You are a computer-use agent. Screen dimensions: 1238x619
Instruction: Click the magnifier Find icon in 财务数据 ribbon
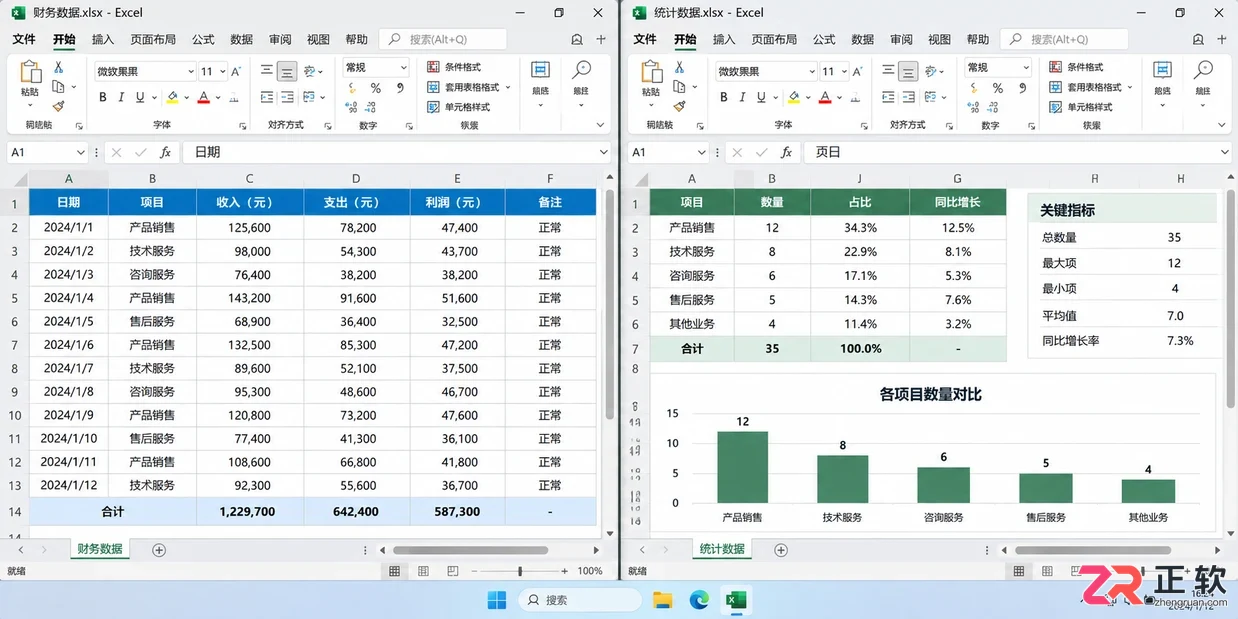(x=581, y=70)
